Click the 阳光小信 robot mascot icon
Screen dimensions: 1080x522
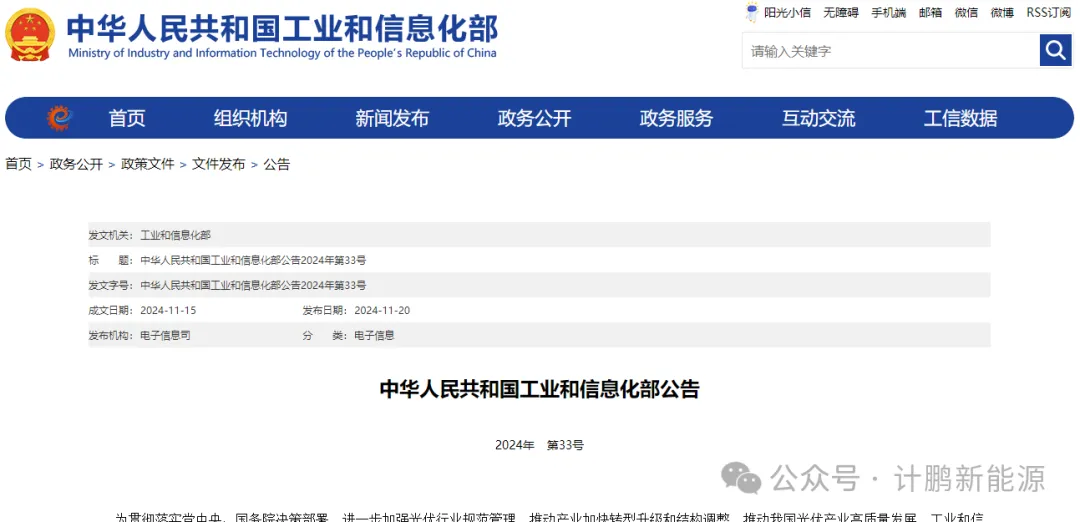752,12
